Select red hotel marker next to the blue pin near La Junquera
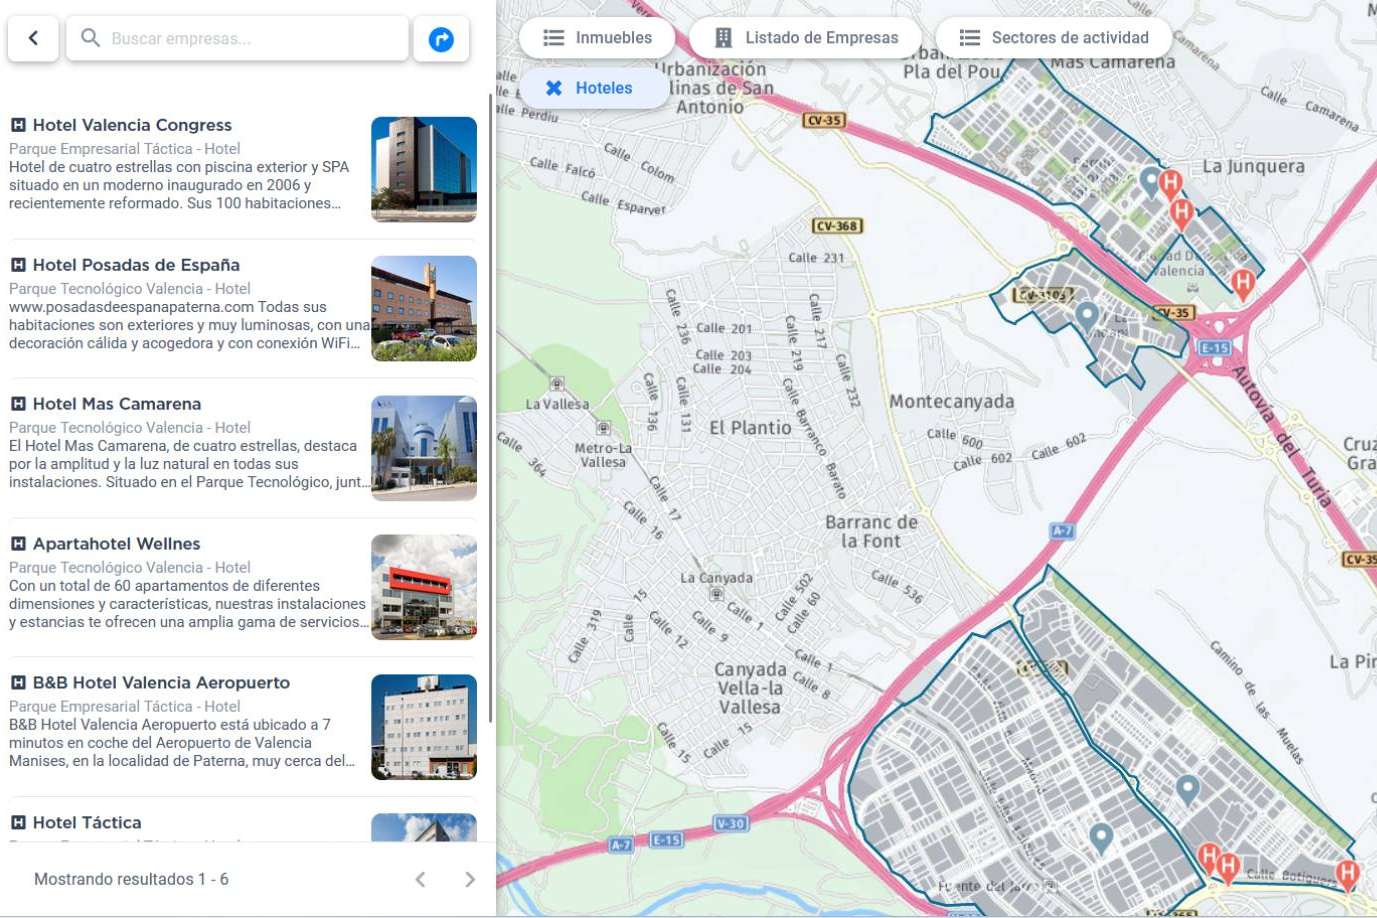The height and width of the screenshot is (918, 1377). [x=1170, y=186]
